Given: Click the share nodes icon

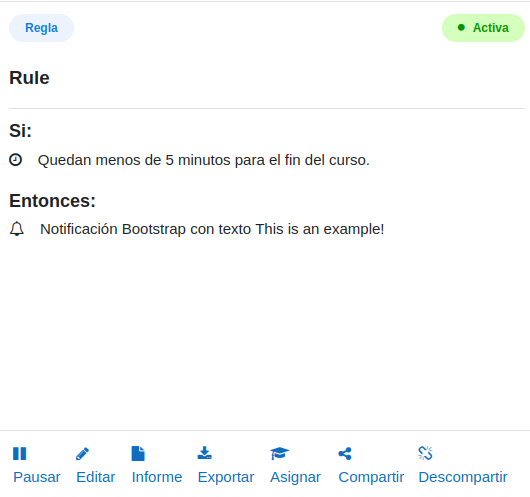Looking at the screenshot, I should (x=345, y=453).
